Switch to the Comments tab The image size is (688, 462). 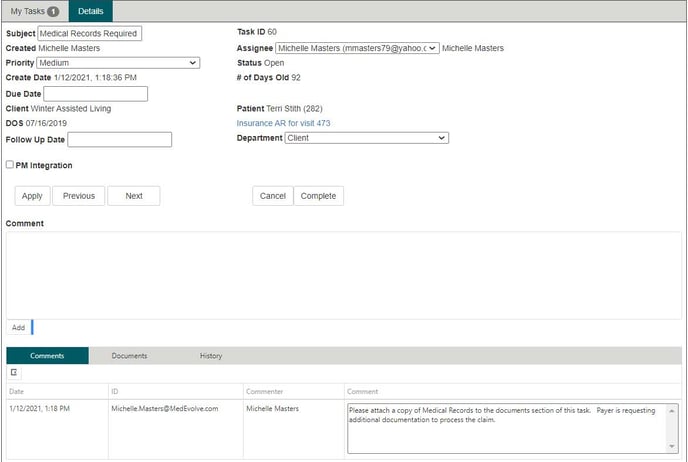(x=47, y=356)
